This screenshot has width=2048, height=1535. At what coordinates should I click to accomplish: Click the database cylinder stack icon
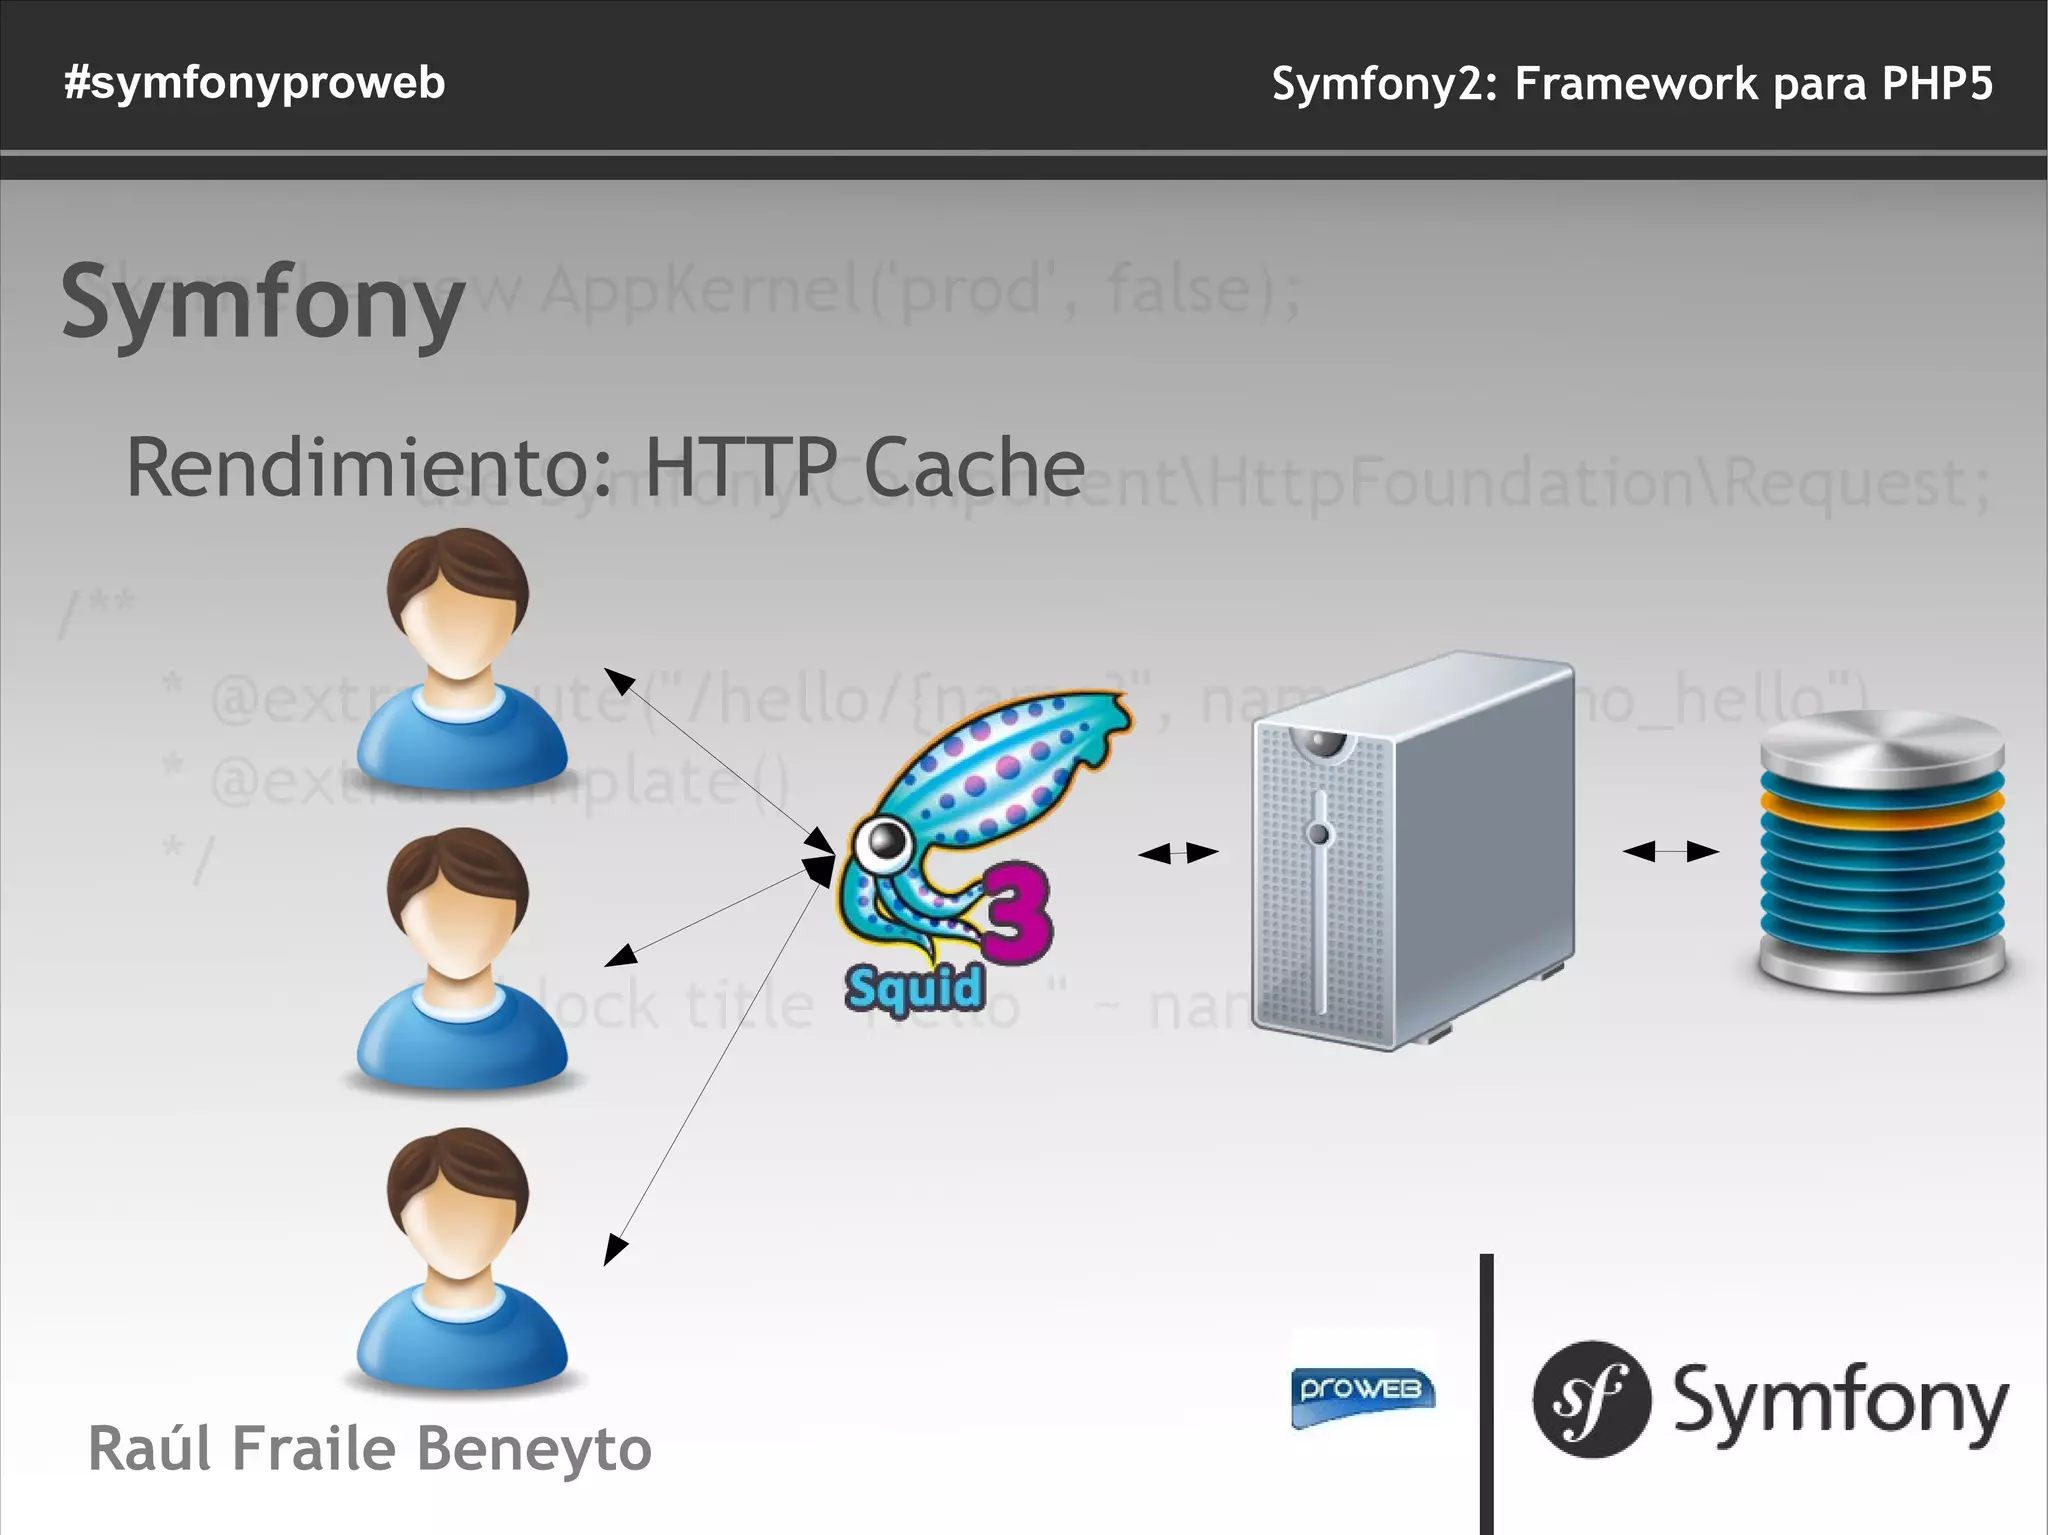pyautogui.click(x=1881, y=852)
